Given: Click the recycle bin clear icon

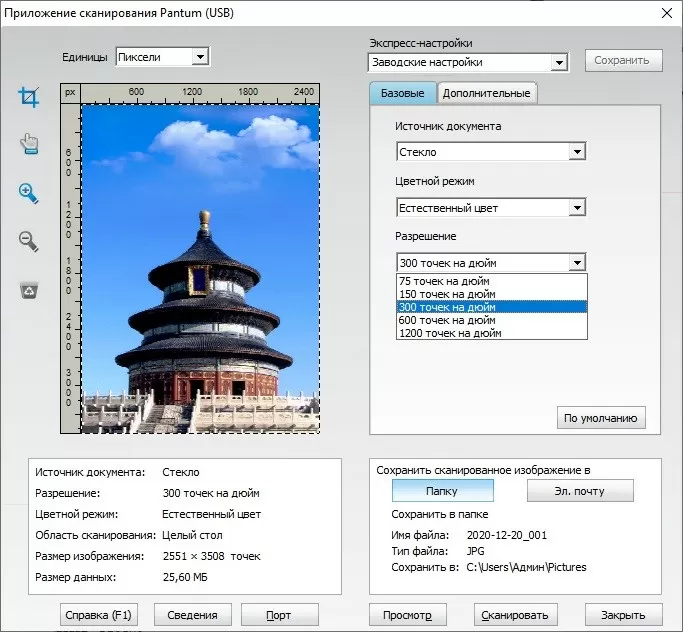Looking at the screenshot, I should point(29,290).
